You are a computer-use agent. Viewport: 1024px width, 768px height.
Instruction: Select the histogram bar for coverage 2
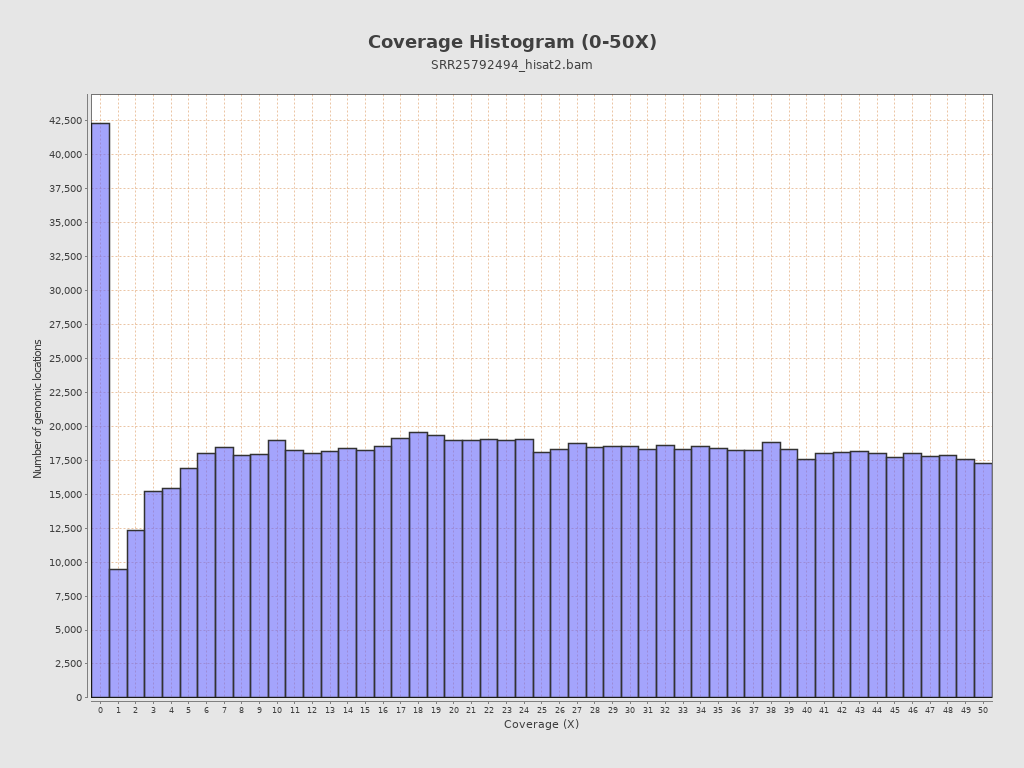[x=136, y=614]
